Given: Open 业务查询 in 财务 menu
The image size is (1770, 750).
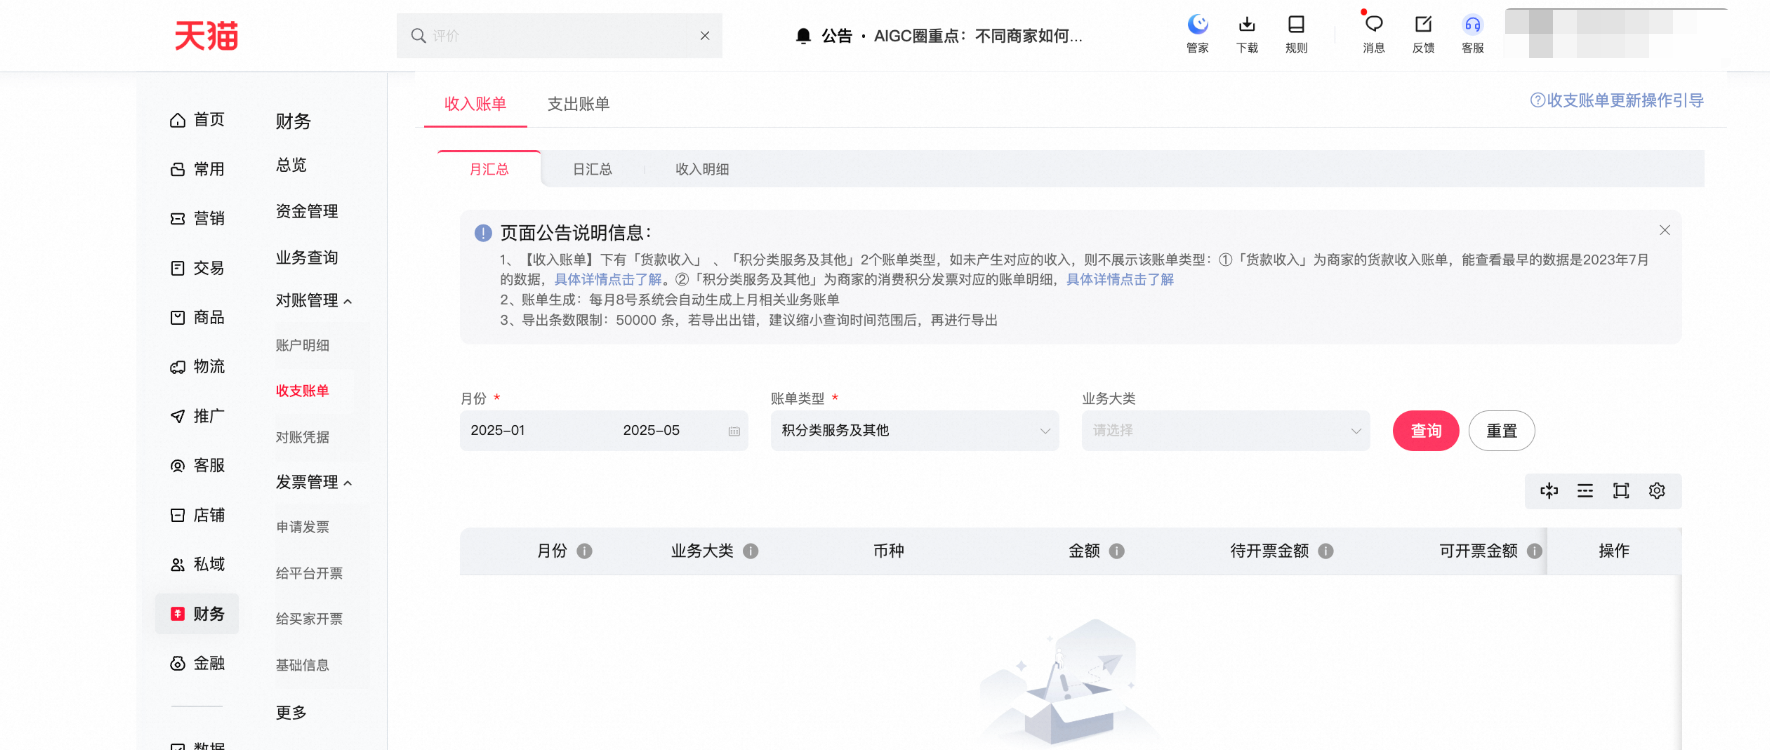Looking at the screenshot, I should click(x=307, y=257).
